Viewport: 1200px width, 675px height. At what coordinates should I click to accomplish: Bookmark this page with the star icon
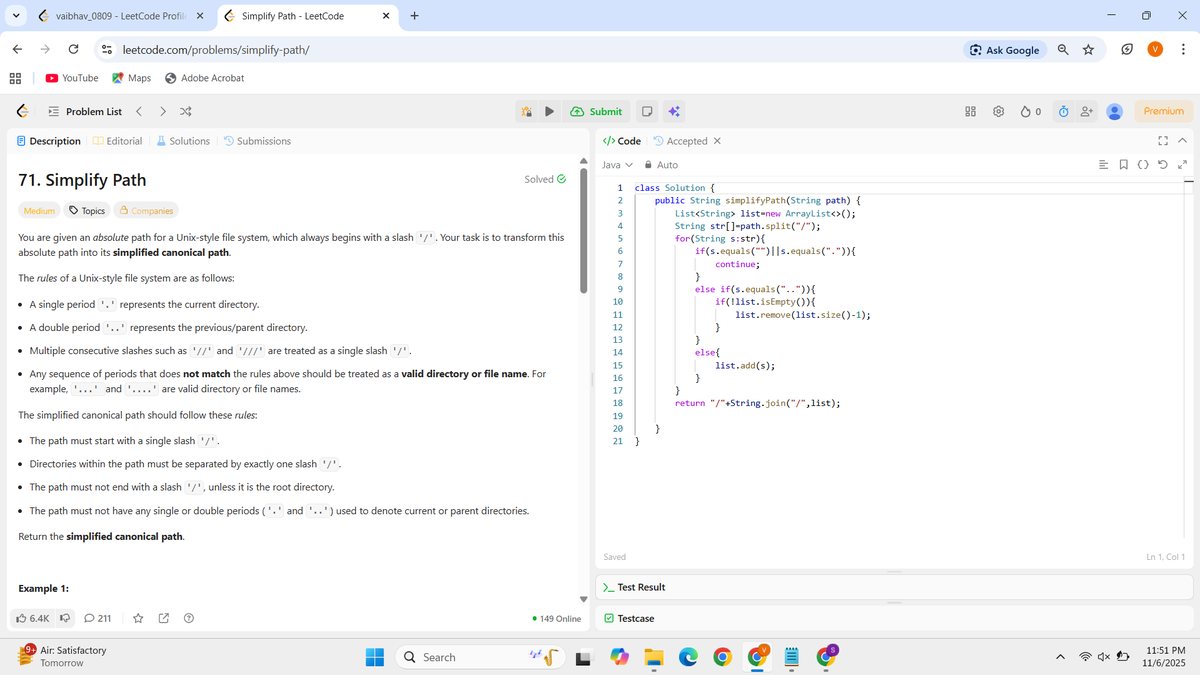[x=1087, y=50]
